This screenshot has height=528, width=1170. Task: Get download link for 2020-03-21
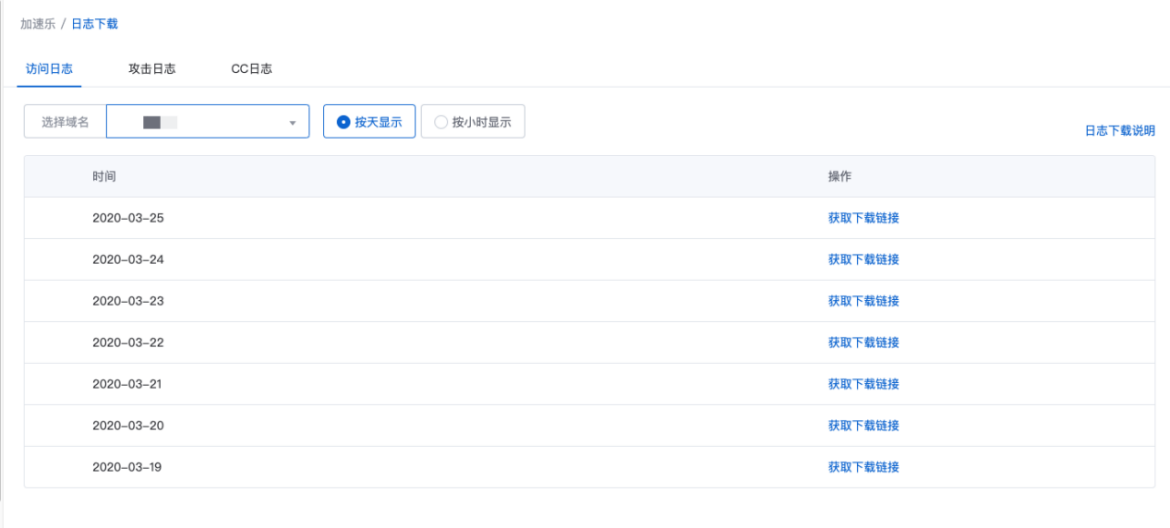point(863,384)
